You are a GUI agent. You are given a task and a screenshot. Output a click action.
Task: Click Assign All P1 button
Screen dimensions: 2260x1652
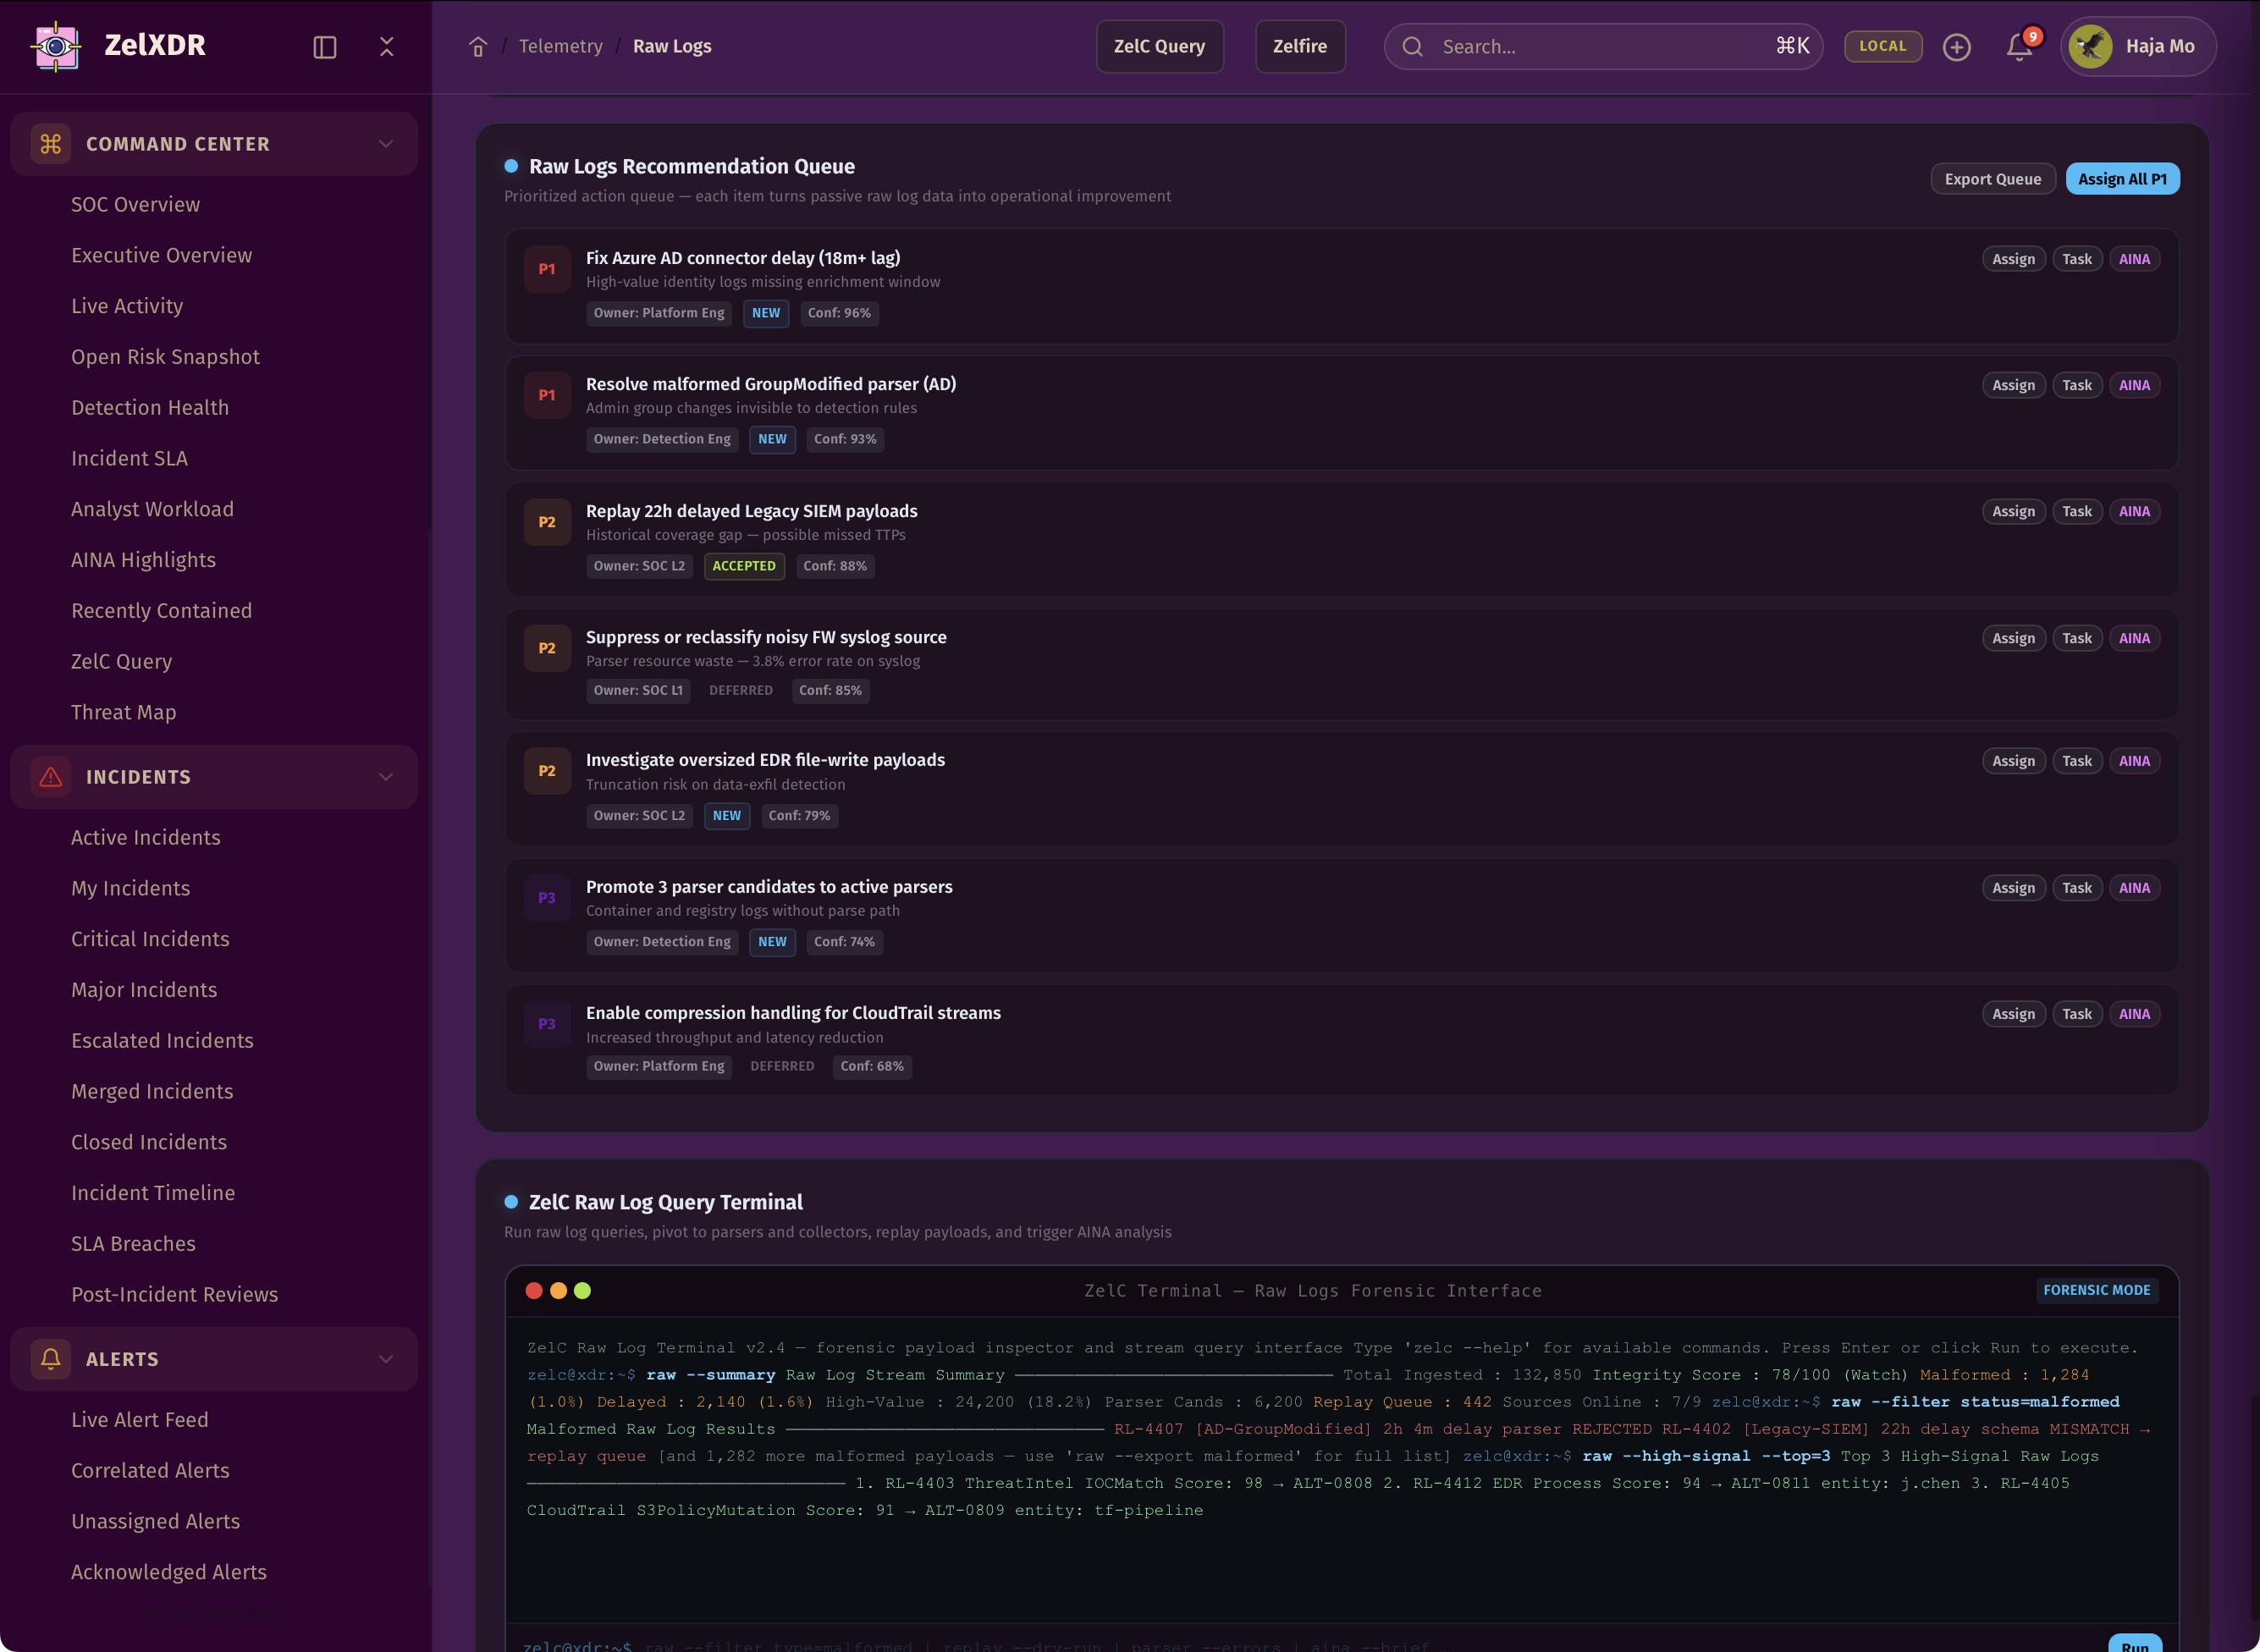click(2122, 179)
